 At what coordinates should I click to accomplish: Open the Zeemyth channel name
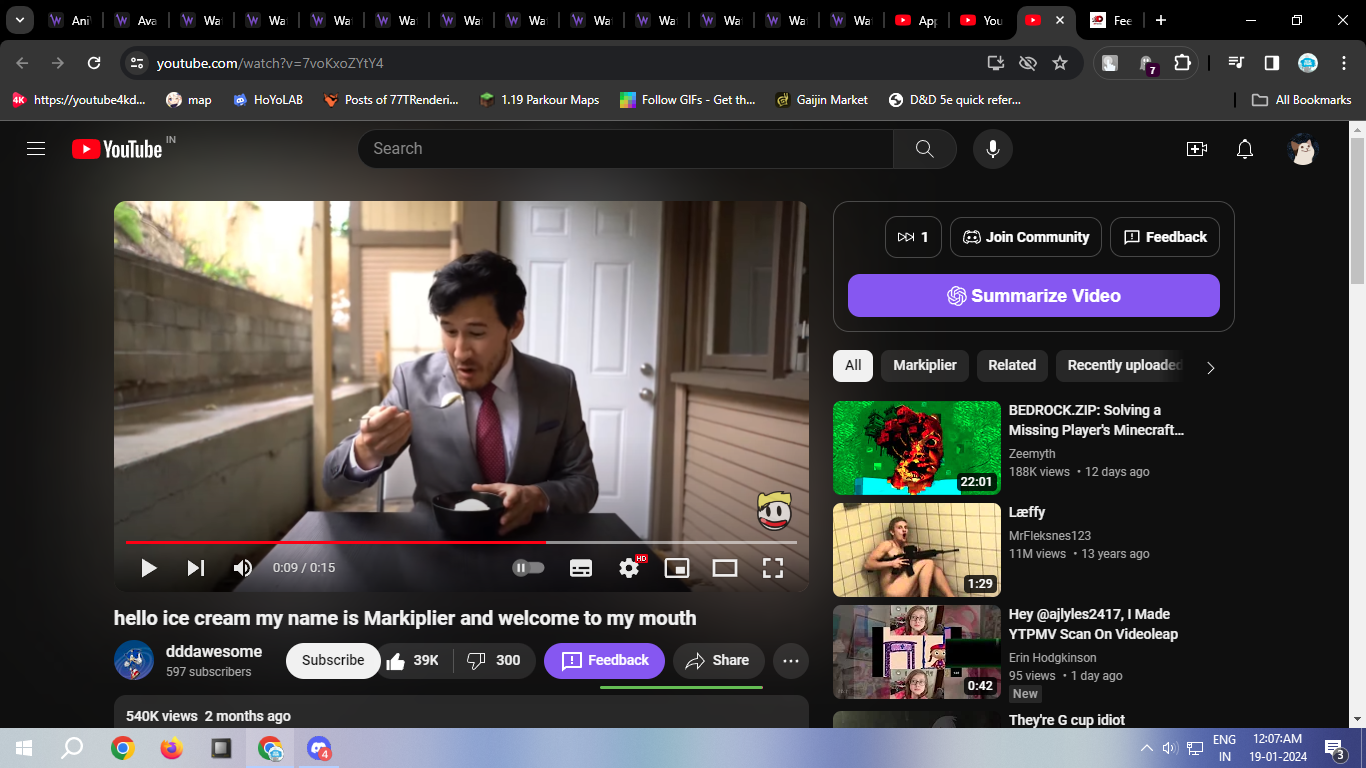(1032, 454)
